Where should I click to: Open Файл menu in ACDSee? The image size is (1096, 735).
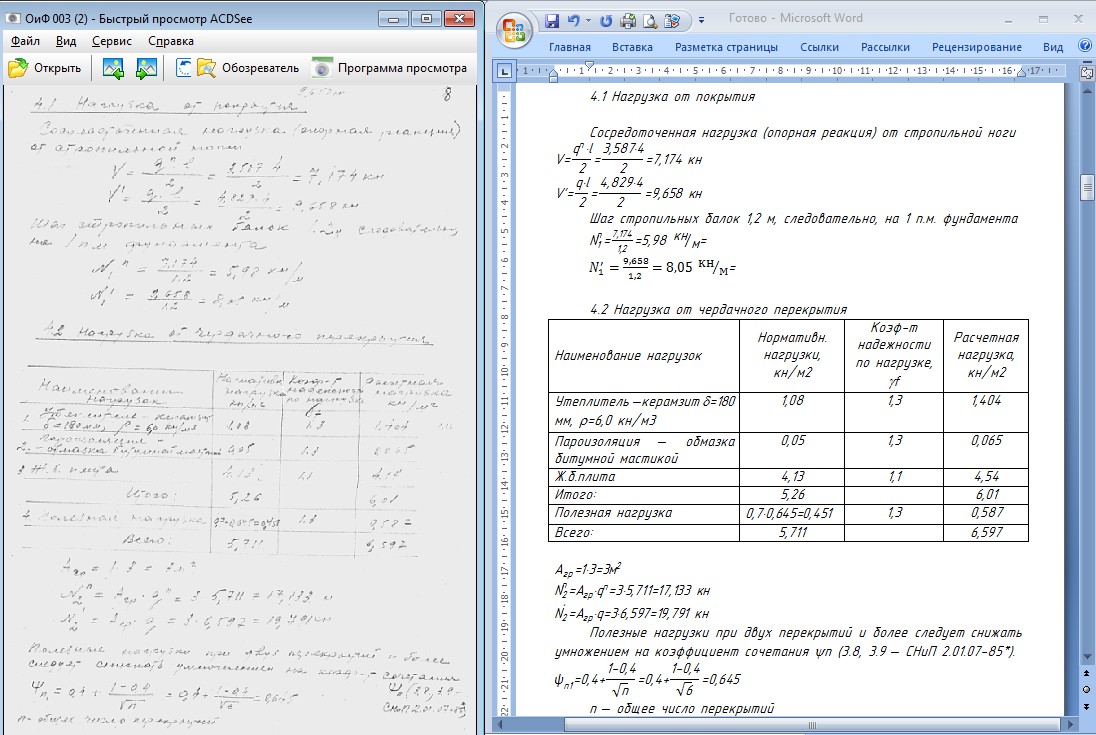tap(25, 41)
